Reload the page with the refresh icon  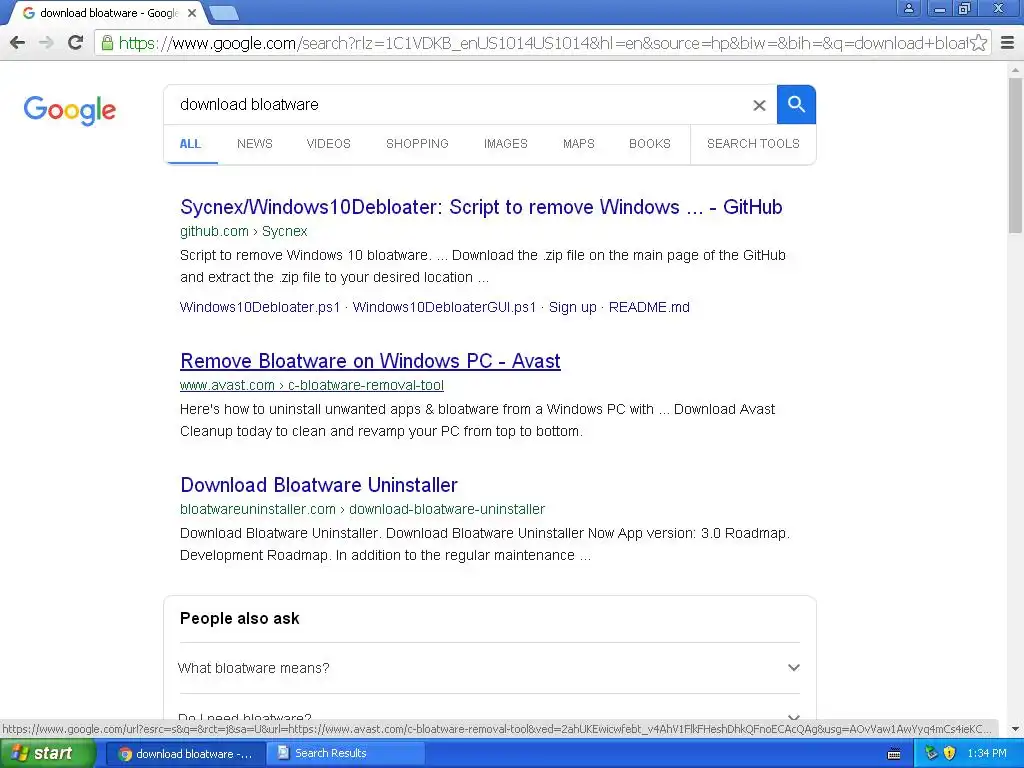pos(76,43)
